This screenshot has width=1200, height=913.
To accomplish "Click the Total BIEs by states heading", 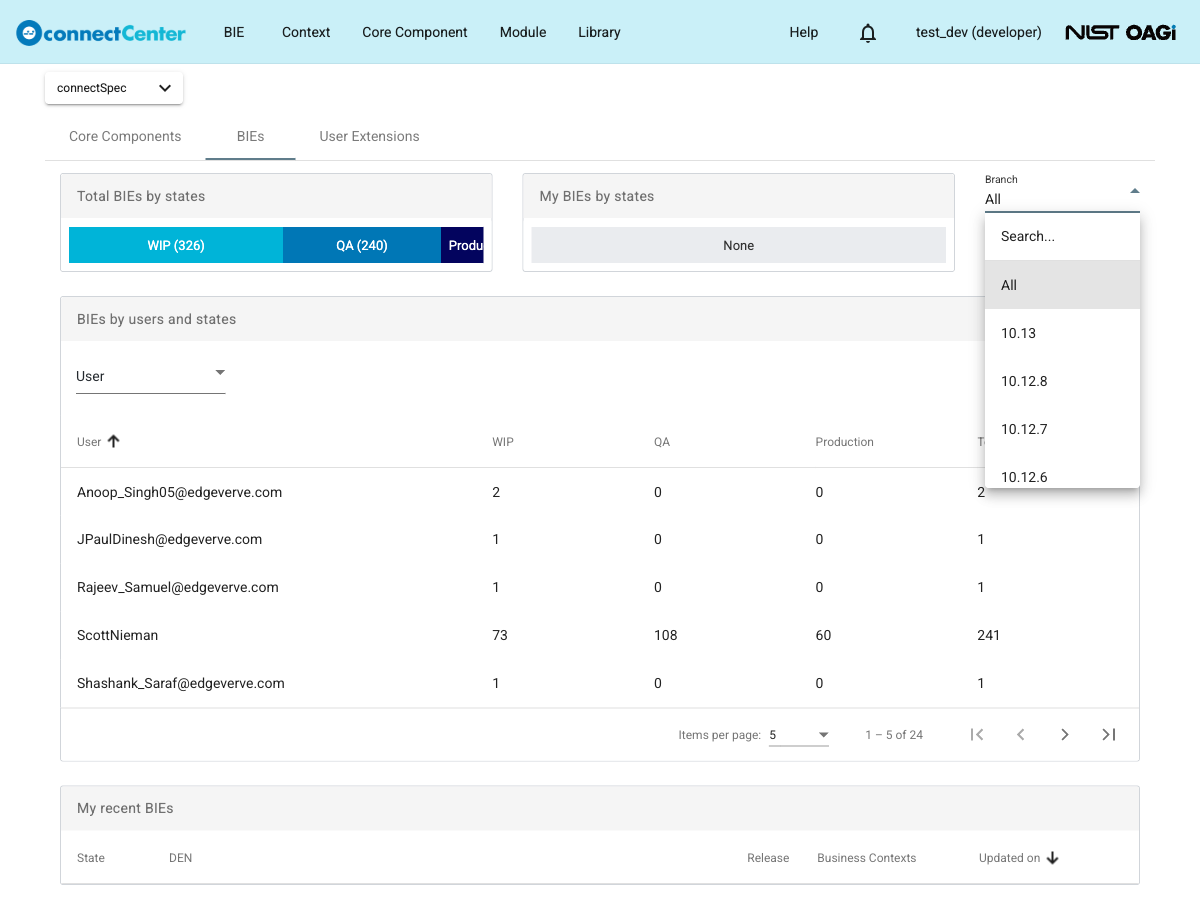I will pyautogui.click(x=141, y=196).
